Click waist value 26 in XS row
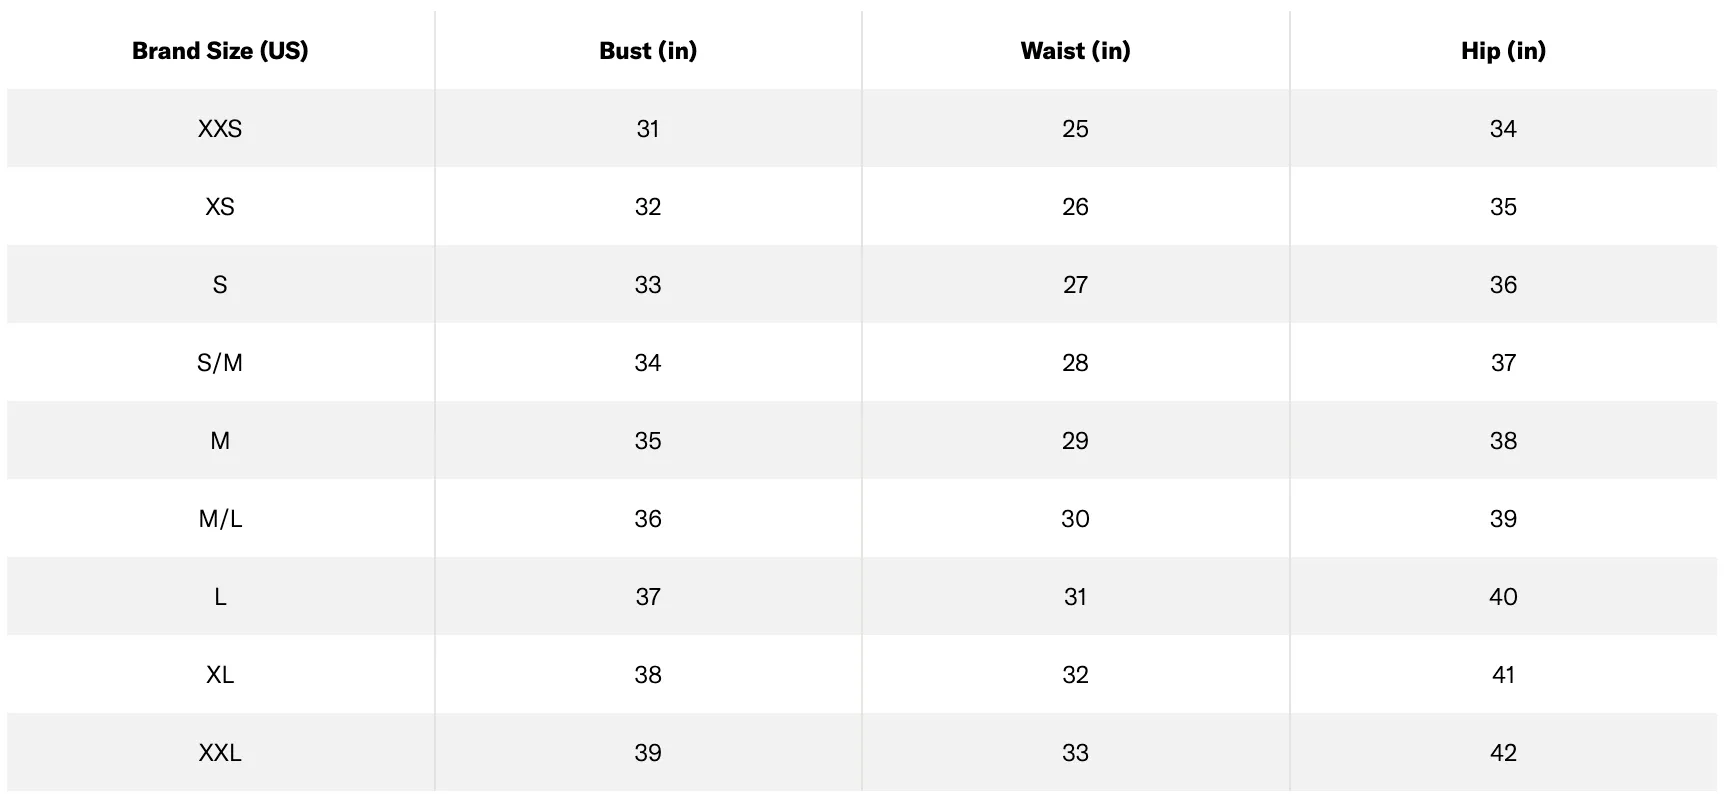 (x=1075, y=207)
